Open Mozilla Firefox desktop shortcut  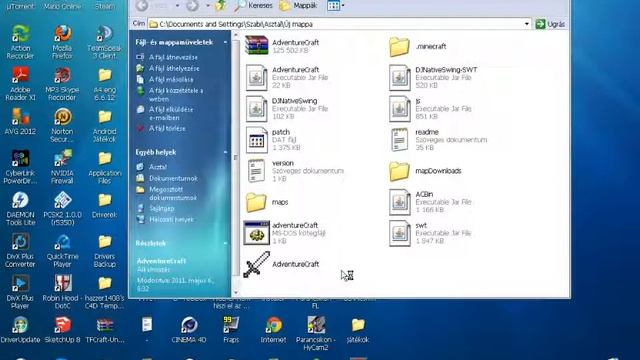coord(62,42)
